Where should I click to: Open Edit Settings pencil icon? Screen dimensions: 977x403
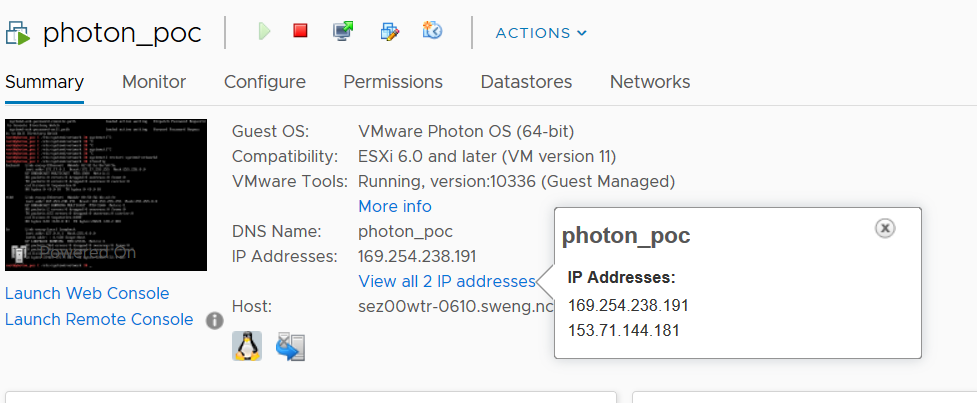389,31
